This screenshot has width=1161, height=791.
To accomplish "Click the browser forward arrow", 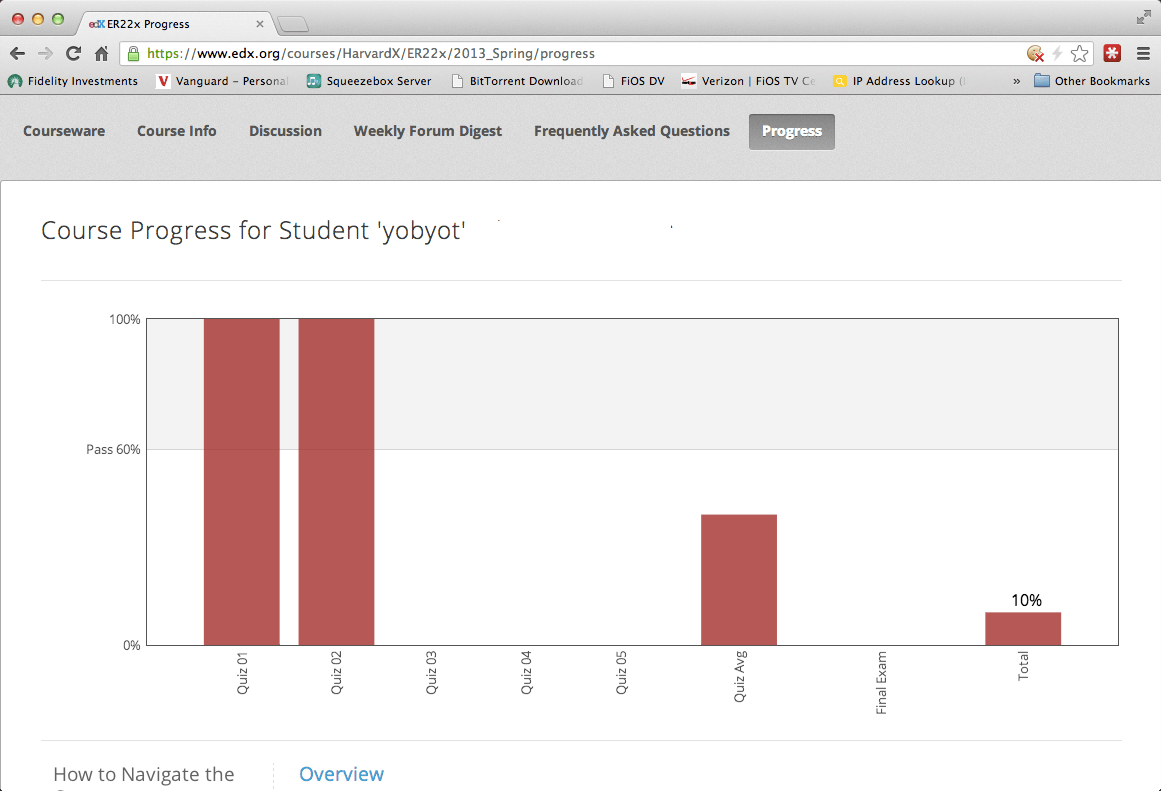I will (45, 53).
